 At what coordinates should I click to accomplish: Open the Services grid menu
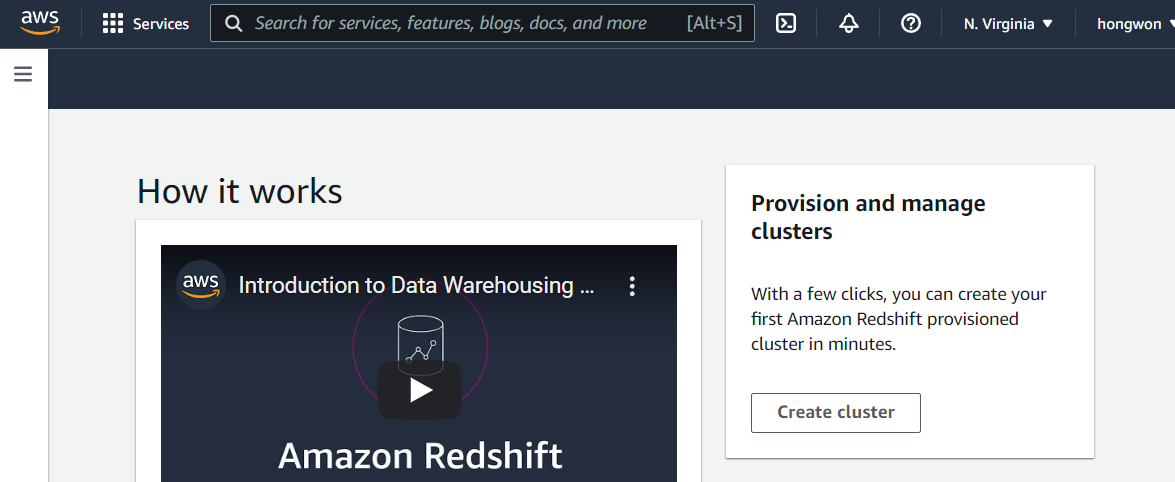(x=112, y=23)
